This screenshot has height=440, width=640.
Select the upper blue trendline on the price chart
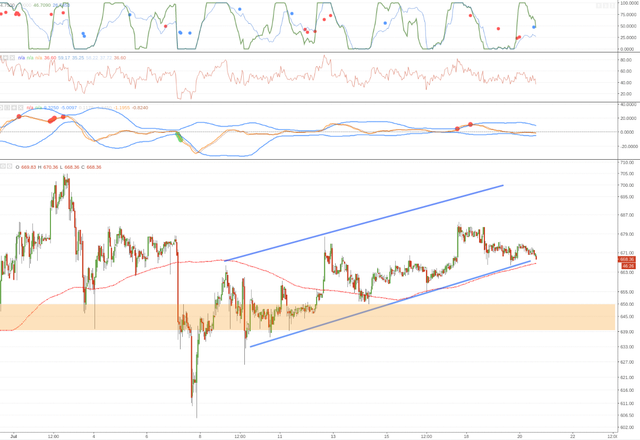point(363,223)
